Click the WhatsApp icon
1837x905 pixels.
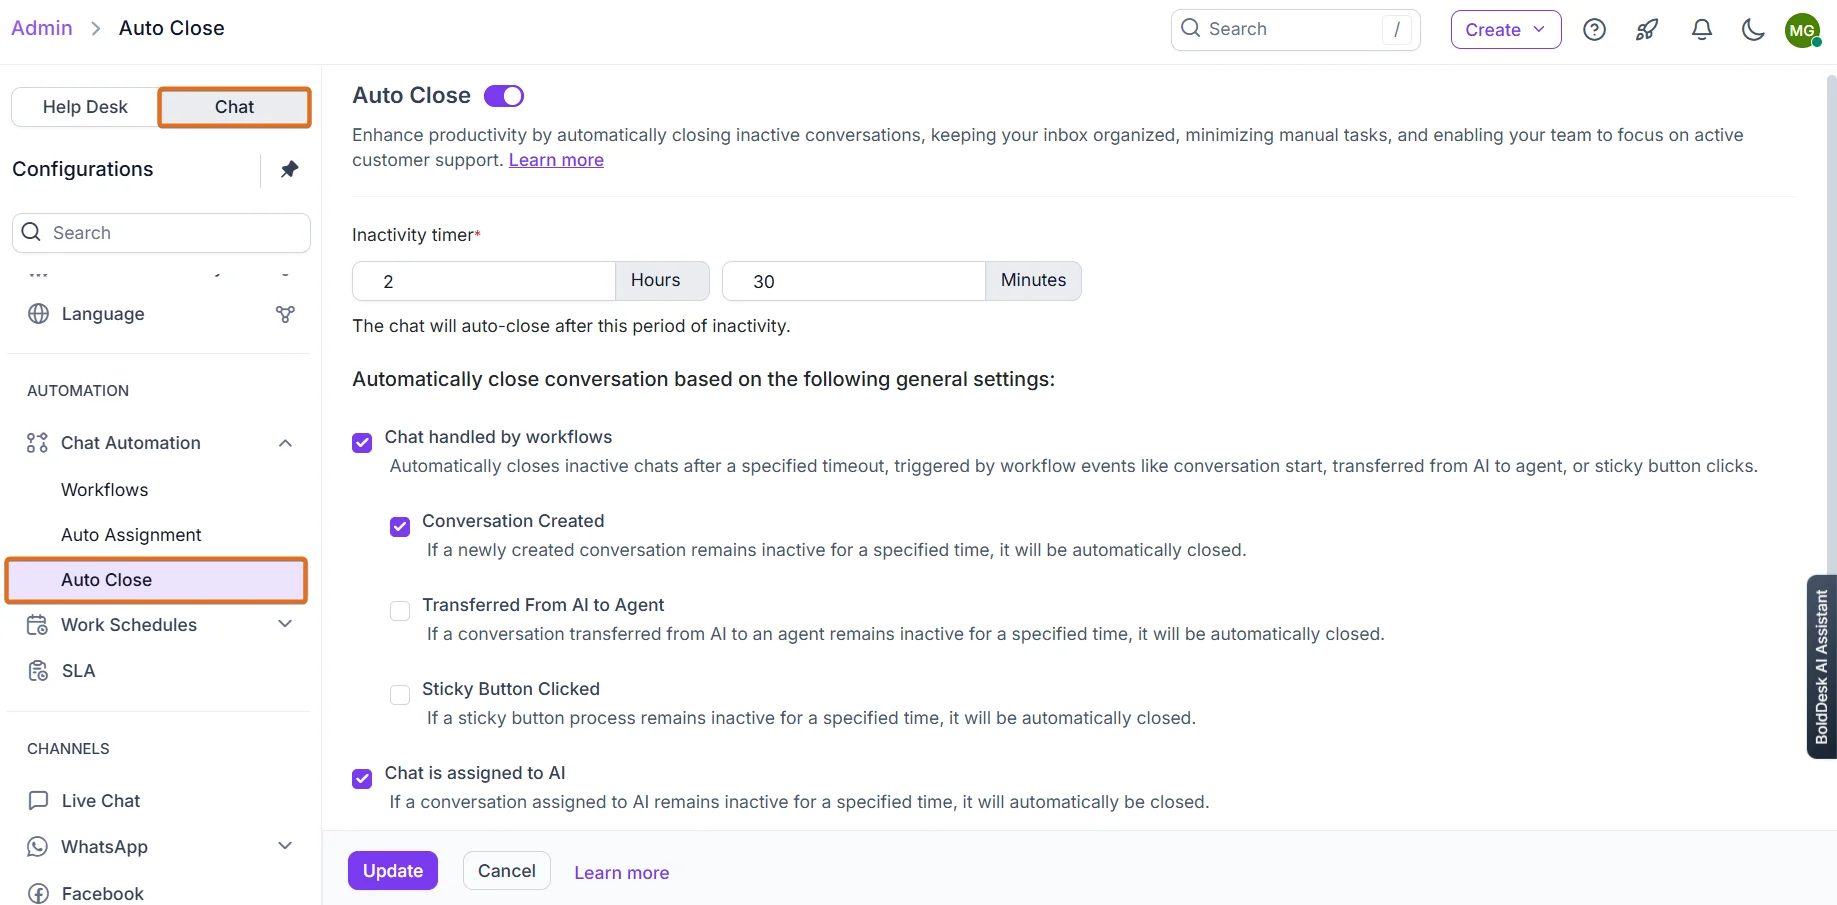tap(37, 847)
